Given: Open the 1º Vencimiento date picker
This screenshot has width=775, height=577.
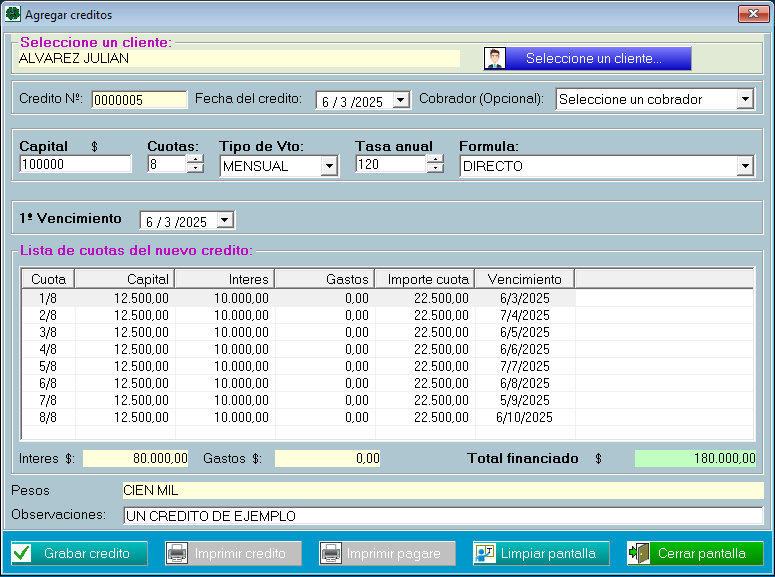Looking at the screenshot, I should coord(225,220).
